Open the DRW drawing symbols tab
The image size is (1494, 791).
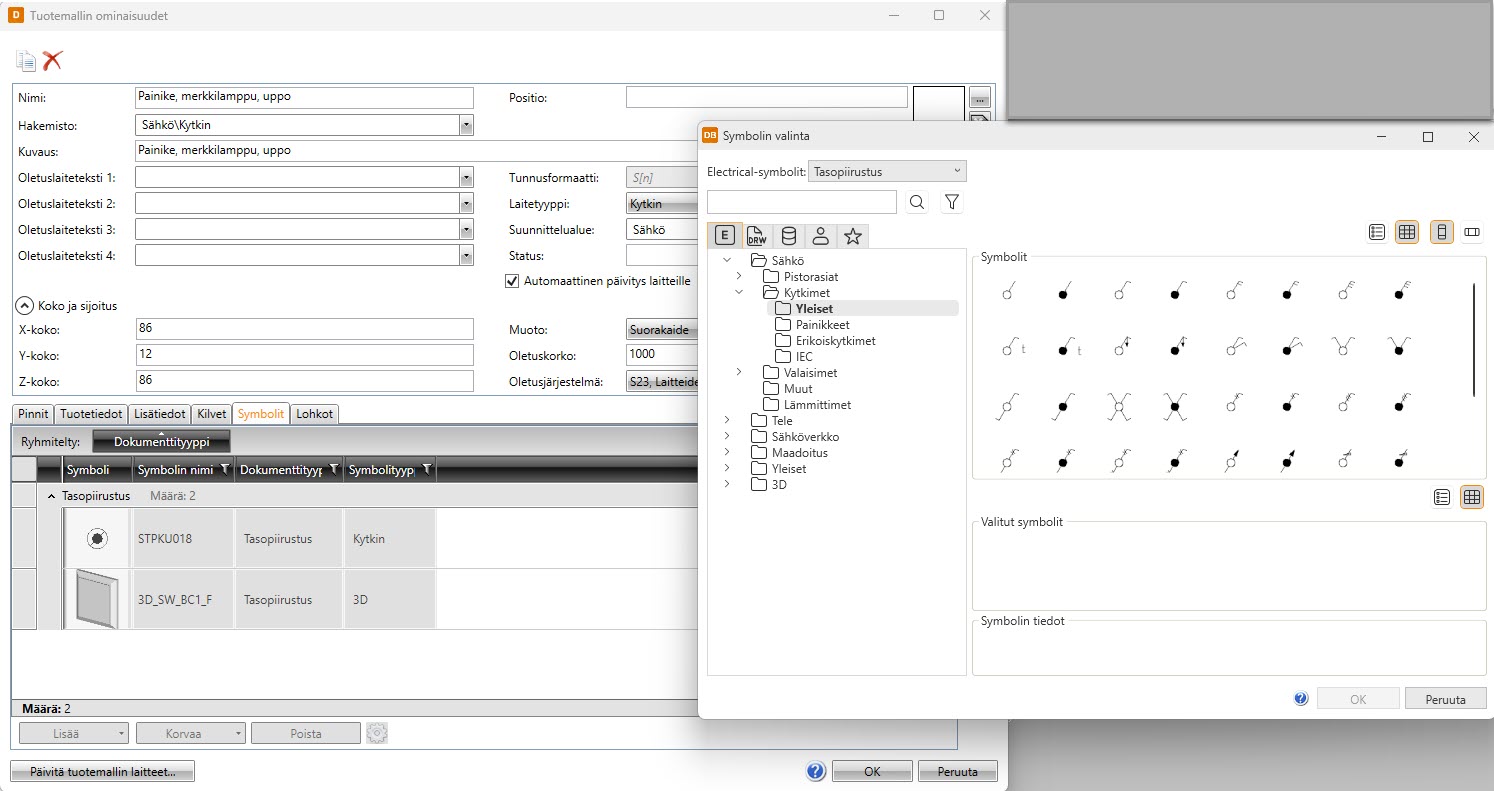[757, 236]
